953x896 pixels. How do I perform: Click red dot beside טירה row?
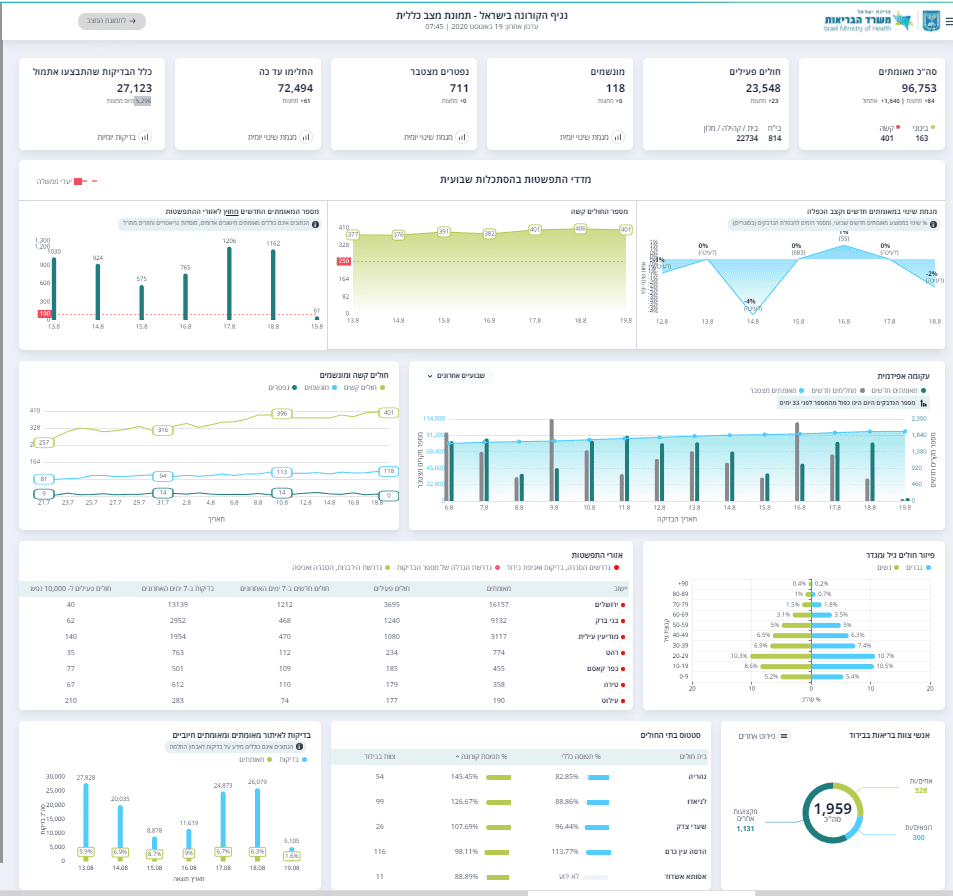click(x=623, y=685)
